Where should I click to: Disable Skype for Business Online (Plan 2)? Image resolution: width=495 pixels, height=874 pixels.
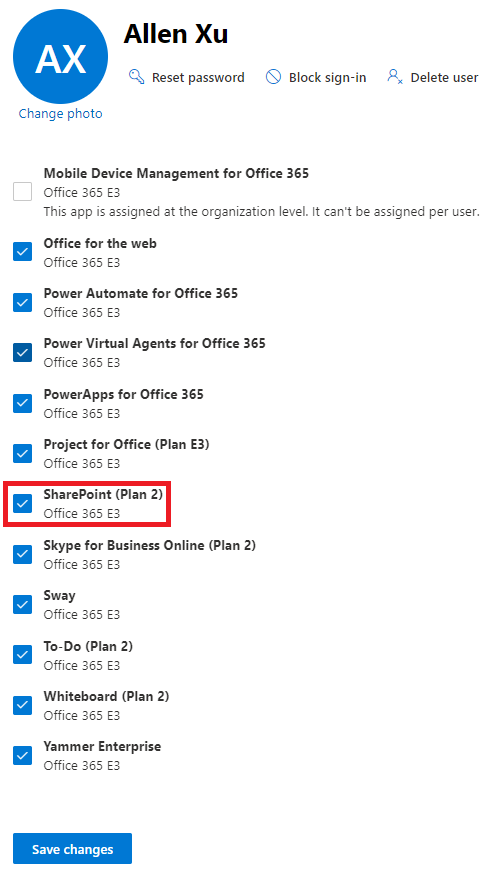coord(22,554)
